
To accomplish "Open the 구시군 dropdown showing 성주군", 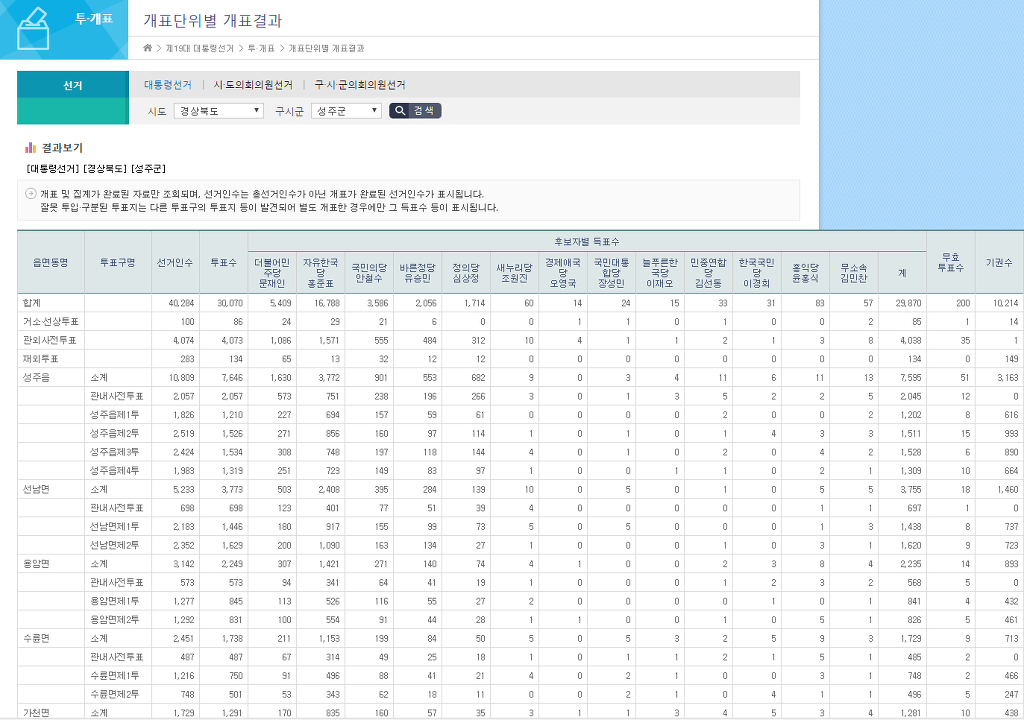I will [x=346, y=111].
